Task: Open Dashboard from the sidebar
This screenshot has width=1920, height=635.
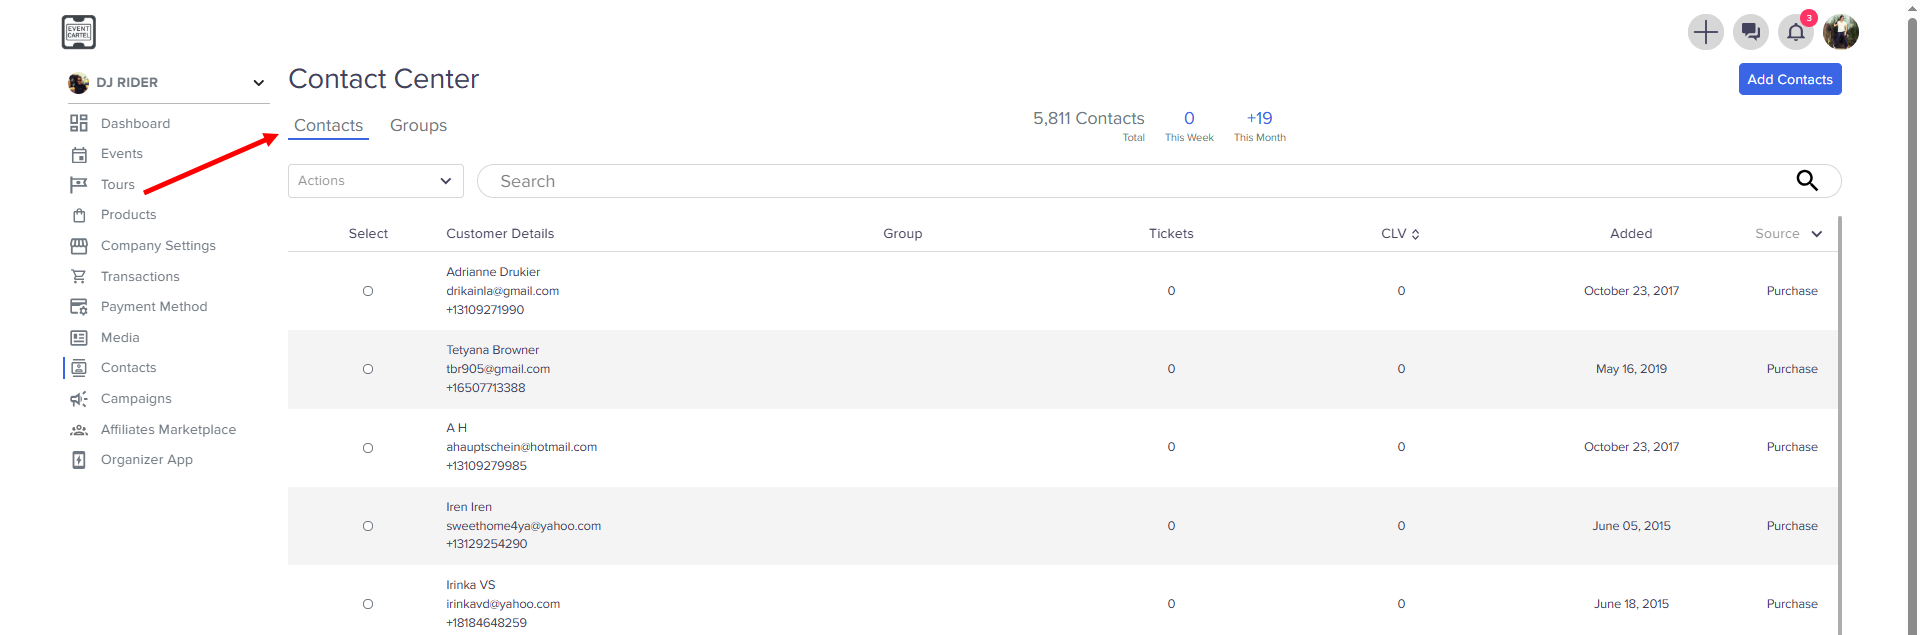Action: 135,123
